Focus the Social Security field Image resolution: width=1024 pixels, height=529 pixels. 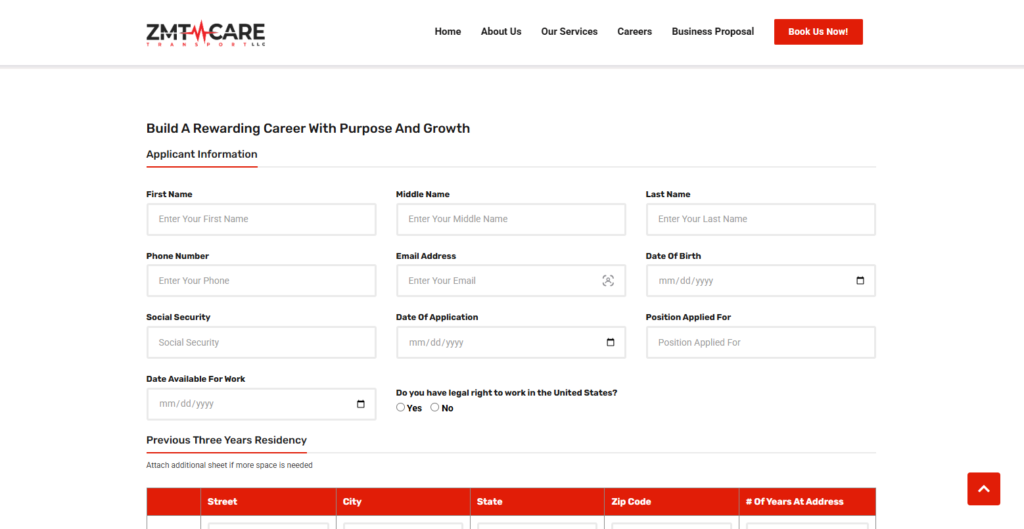pos(261,343)
